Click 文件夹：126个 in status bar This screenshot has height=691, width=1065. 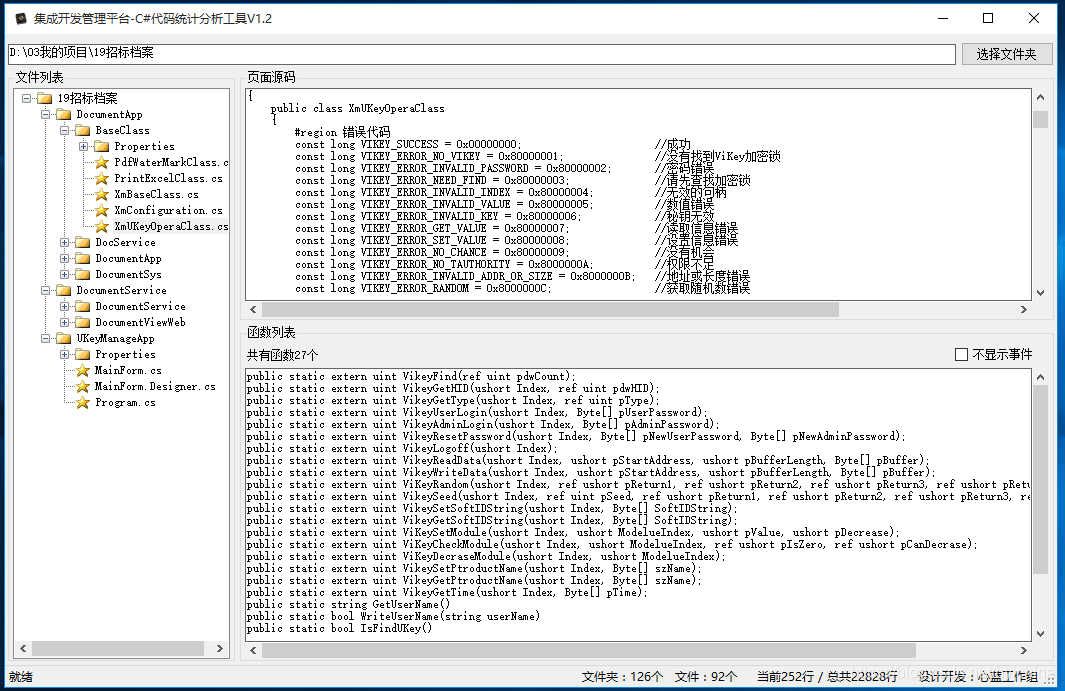pos(622,677)
